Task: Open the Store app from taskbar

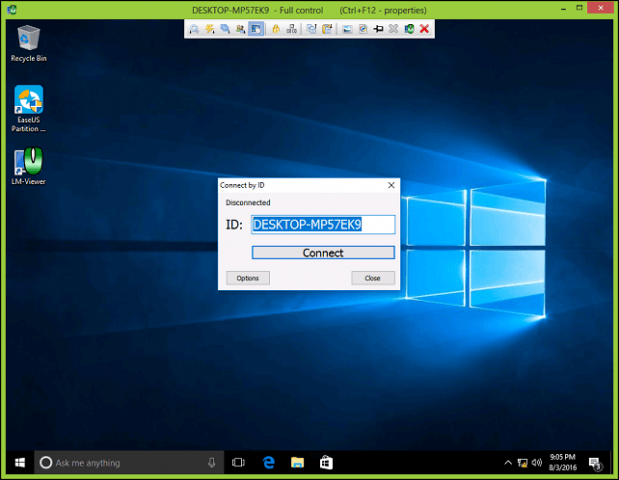Action: pos(326,463)
